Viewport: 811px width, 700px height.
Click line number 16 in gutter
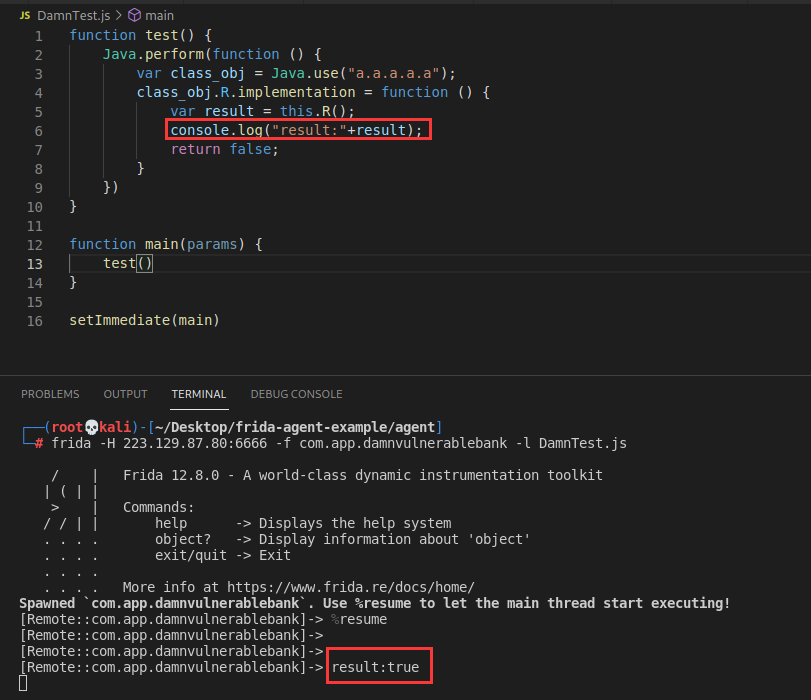click(35, 321)
